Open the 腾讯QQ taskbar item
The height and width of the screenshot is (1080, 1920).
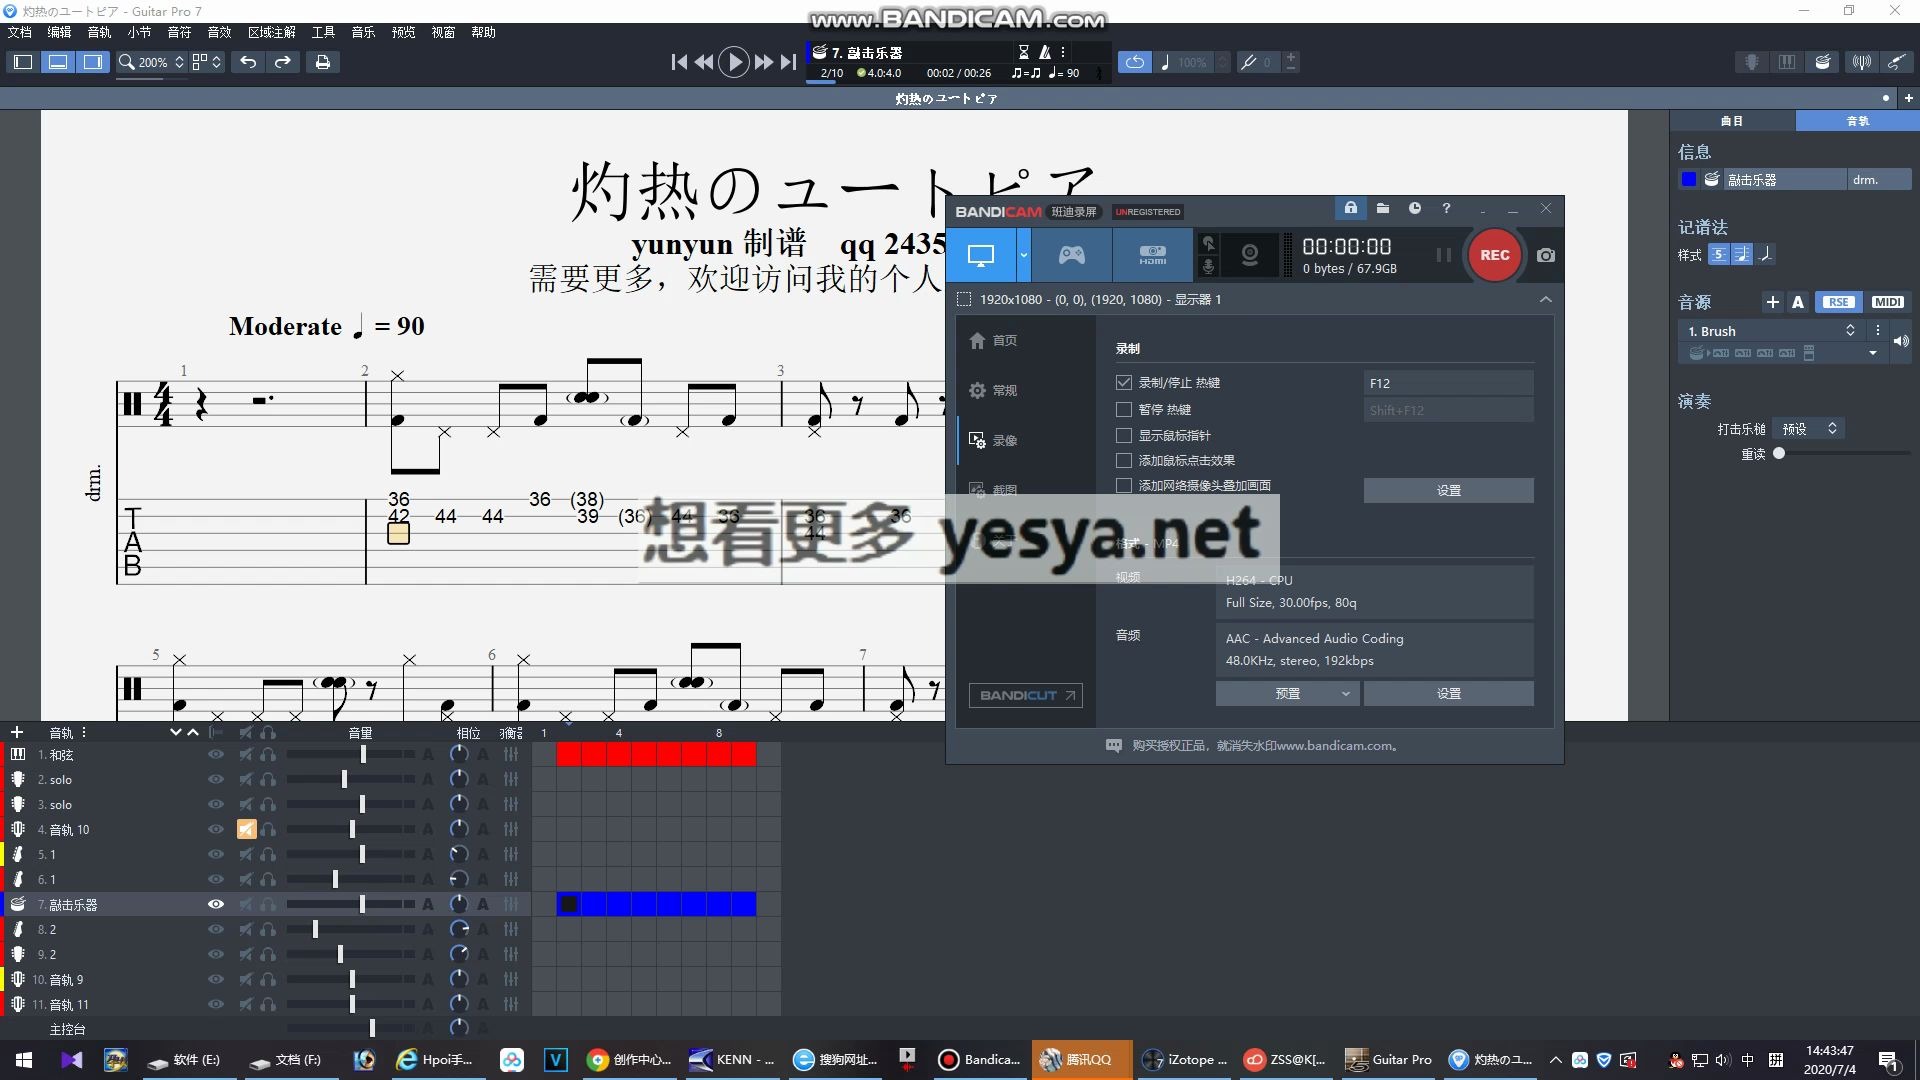point(1083,1059)
